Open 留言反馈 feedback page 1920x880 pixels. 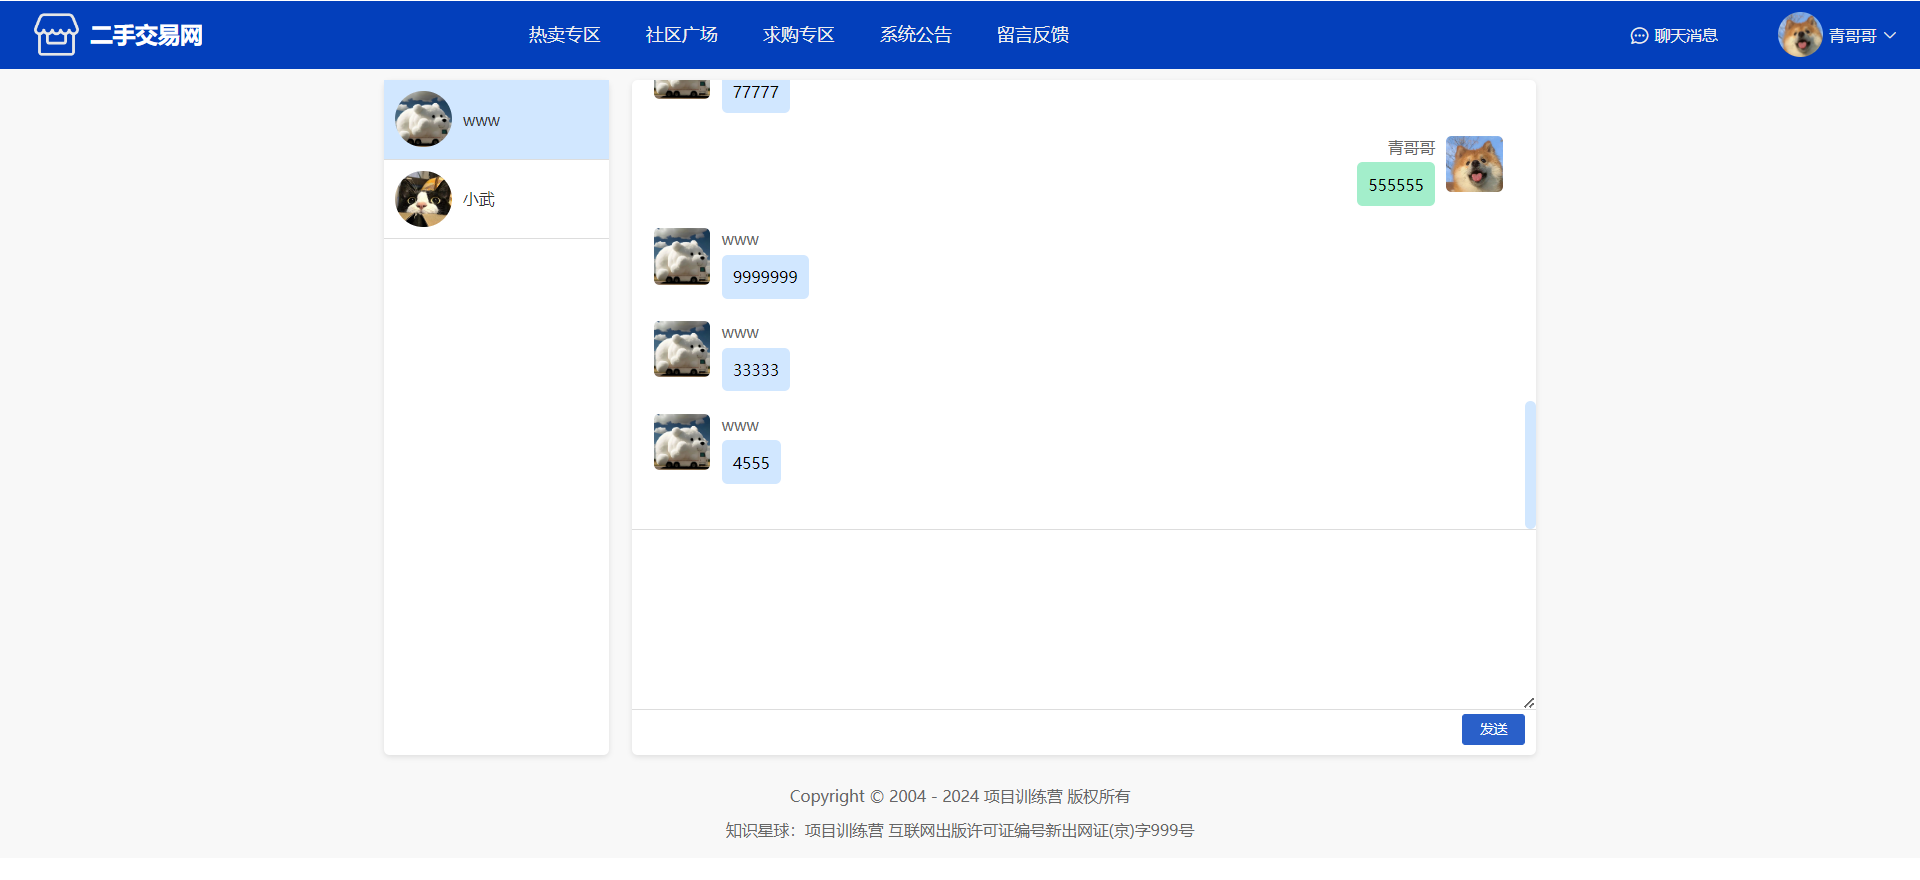[1032, 35]
